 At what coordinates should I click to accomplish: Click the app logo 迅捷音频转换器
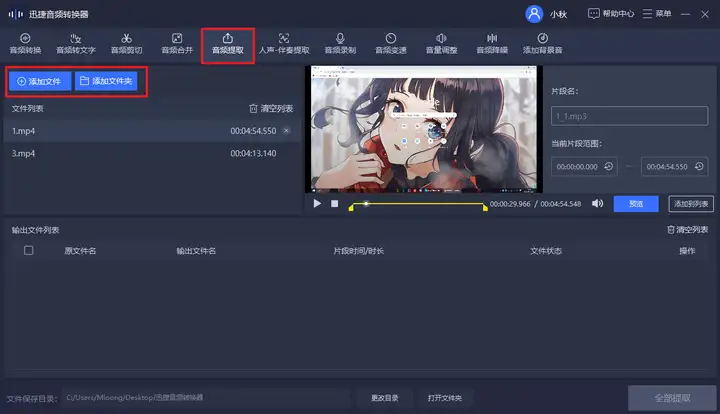click(x=48, y=14)
